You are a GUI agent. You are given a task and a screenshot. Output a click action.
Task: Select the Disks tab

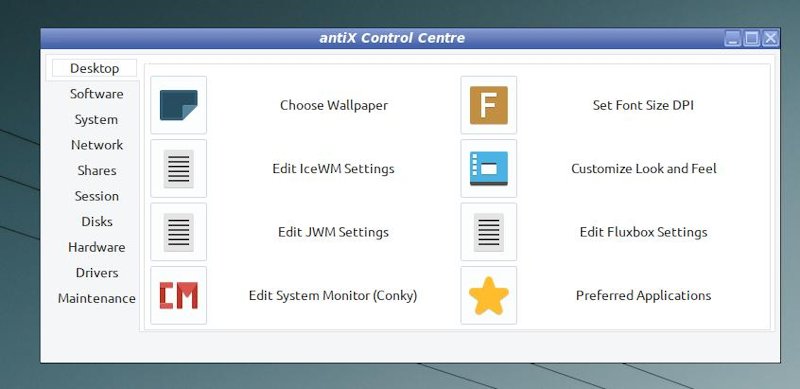(97, 222)
